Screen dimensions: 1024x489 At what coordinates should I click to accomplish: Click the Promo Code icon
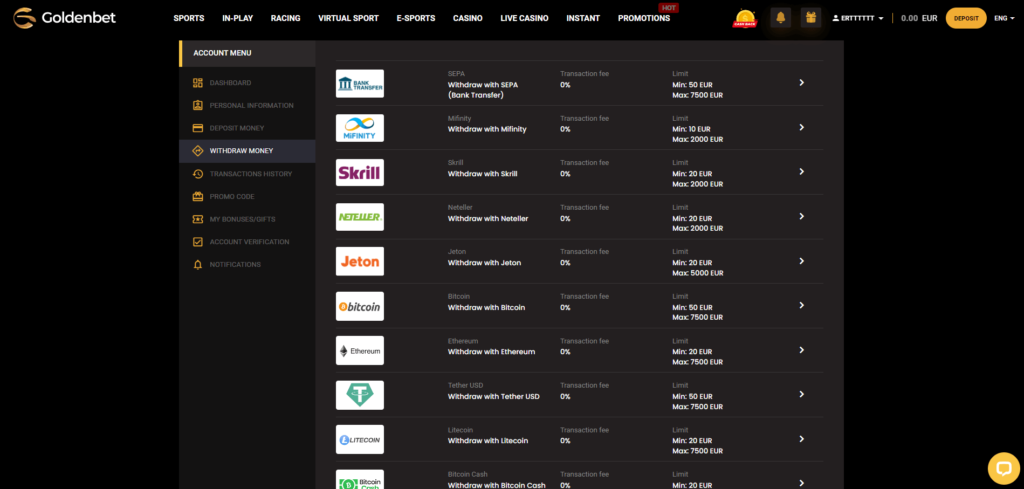tap(198, 197)
